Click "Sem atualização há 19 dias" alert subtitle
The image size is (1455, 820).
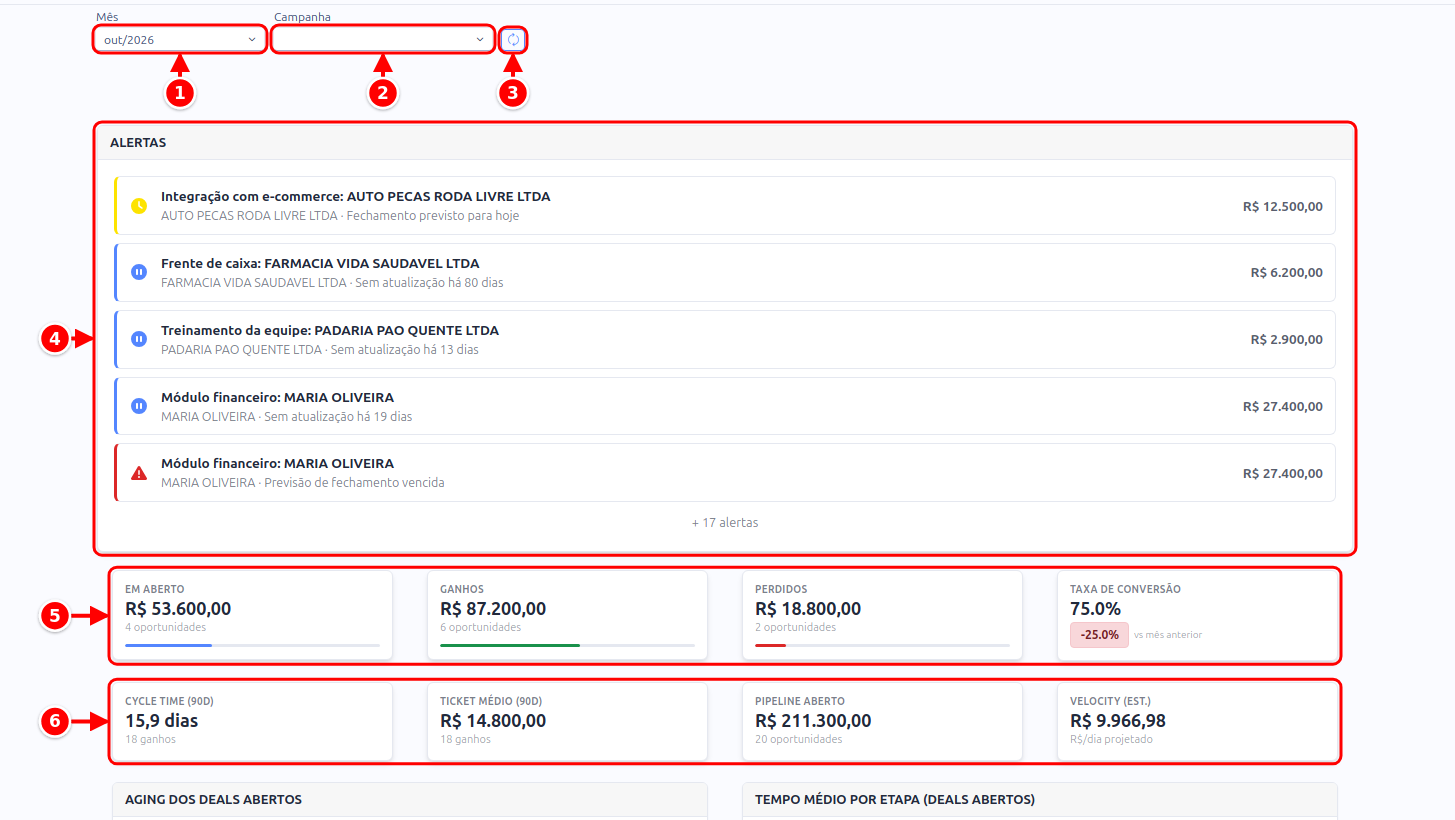338,416
